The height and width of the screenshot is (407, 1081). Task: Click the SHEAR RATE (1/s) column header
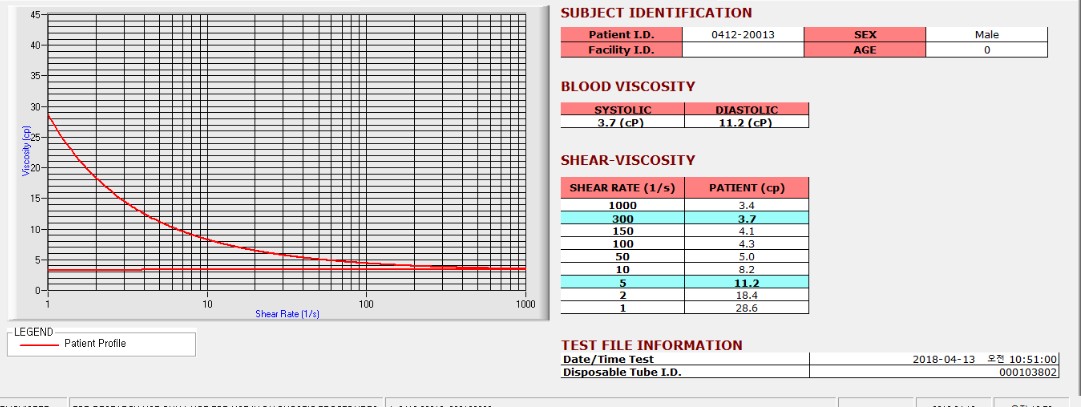623,188
